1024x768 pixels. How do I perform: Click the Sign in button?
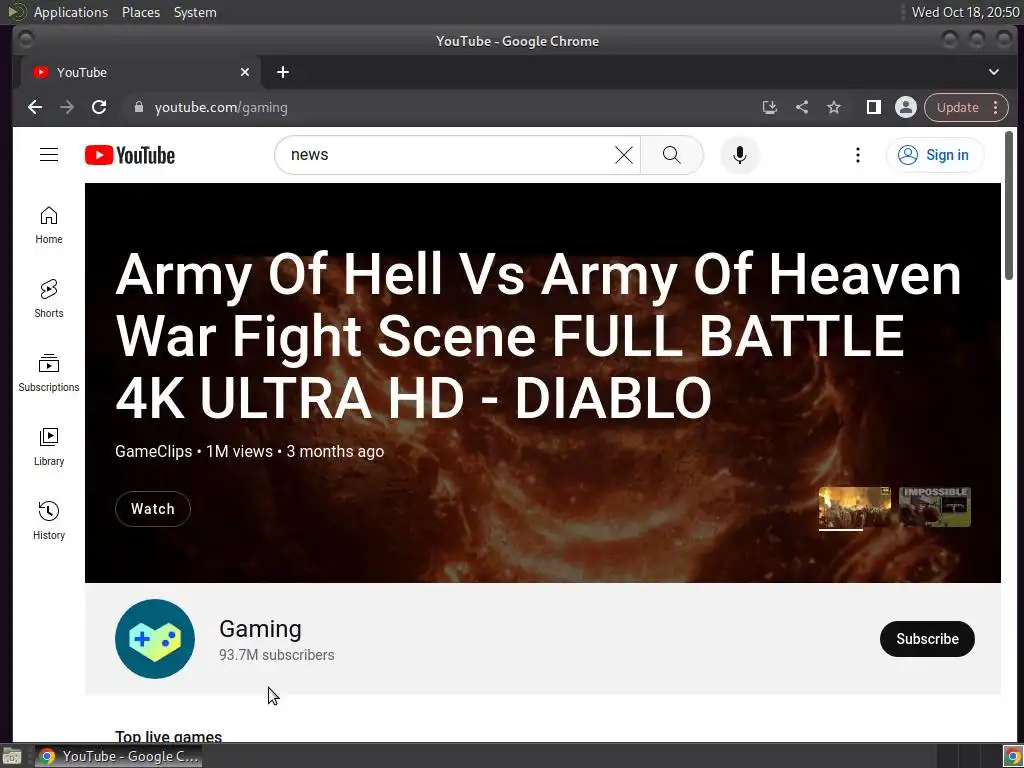click(935, 155)
